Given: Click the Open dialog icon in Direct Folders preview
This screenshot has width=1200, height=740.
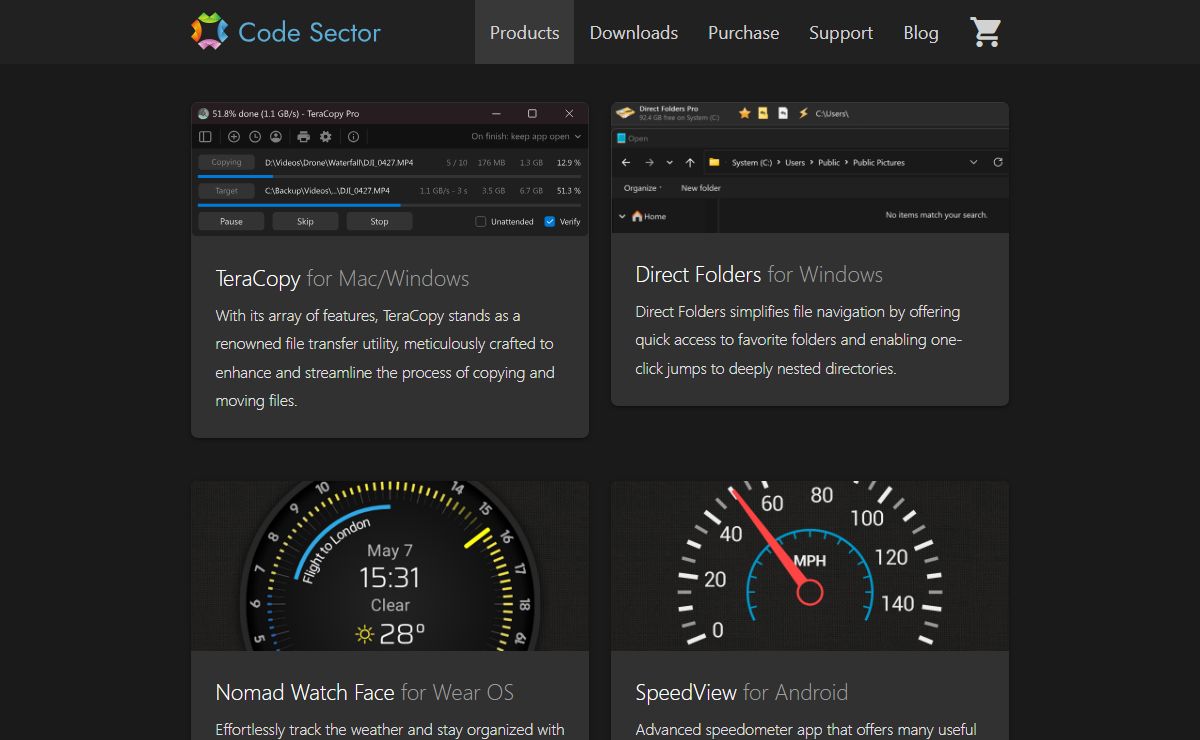Looking at the screenshot, I should (622, 139).
